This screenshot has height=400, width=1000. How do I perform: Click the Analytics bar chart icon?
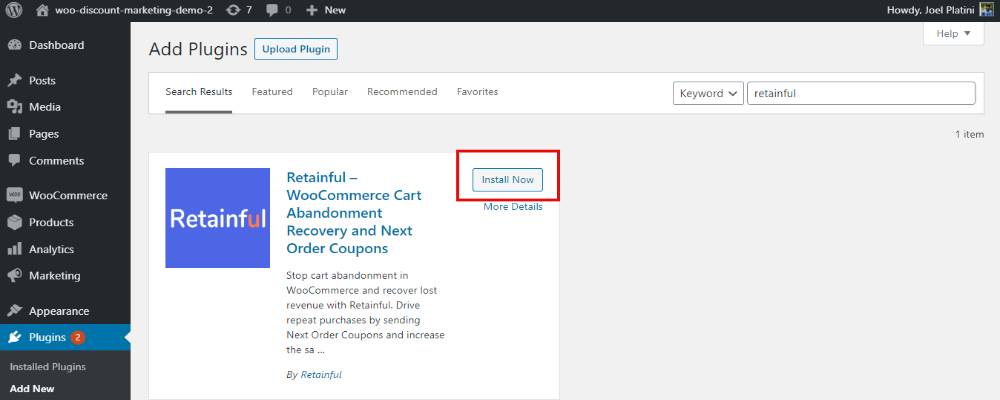15,249
